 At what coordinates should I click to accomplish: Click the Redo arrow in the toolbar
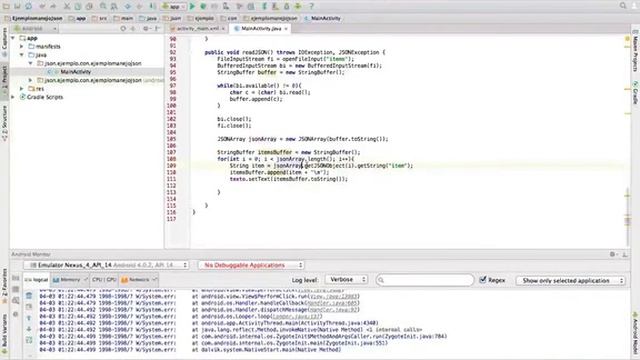click(53, 6)
